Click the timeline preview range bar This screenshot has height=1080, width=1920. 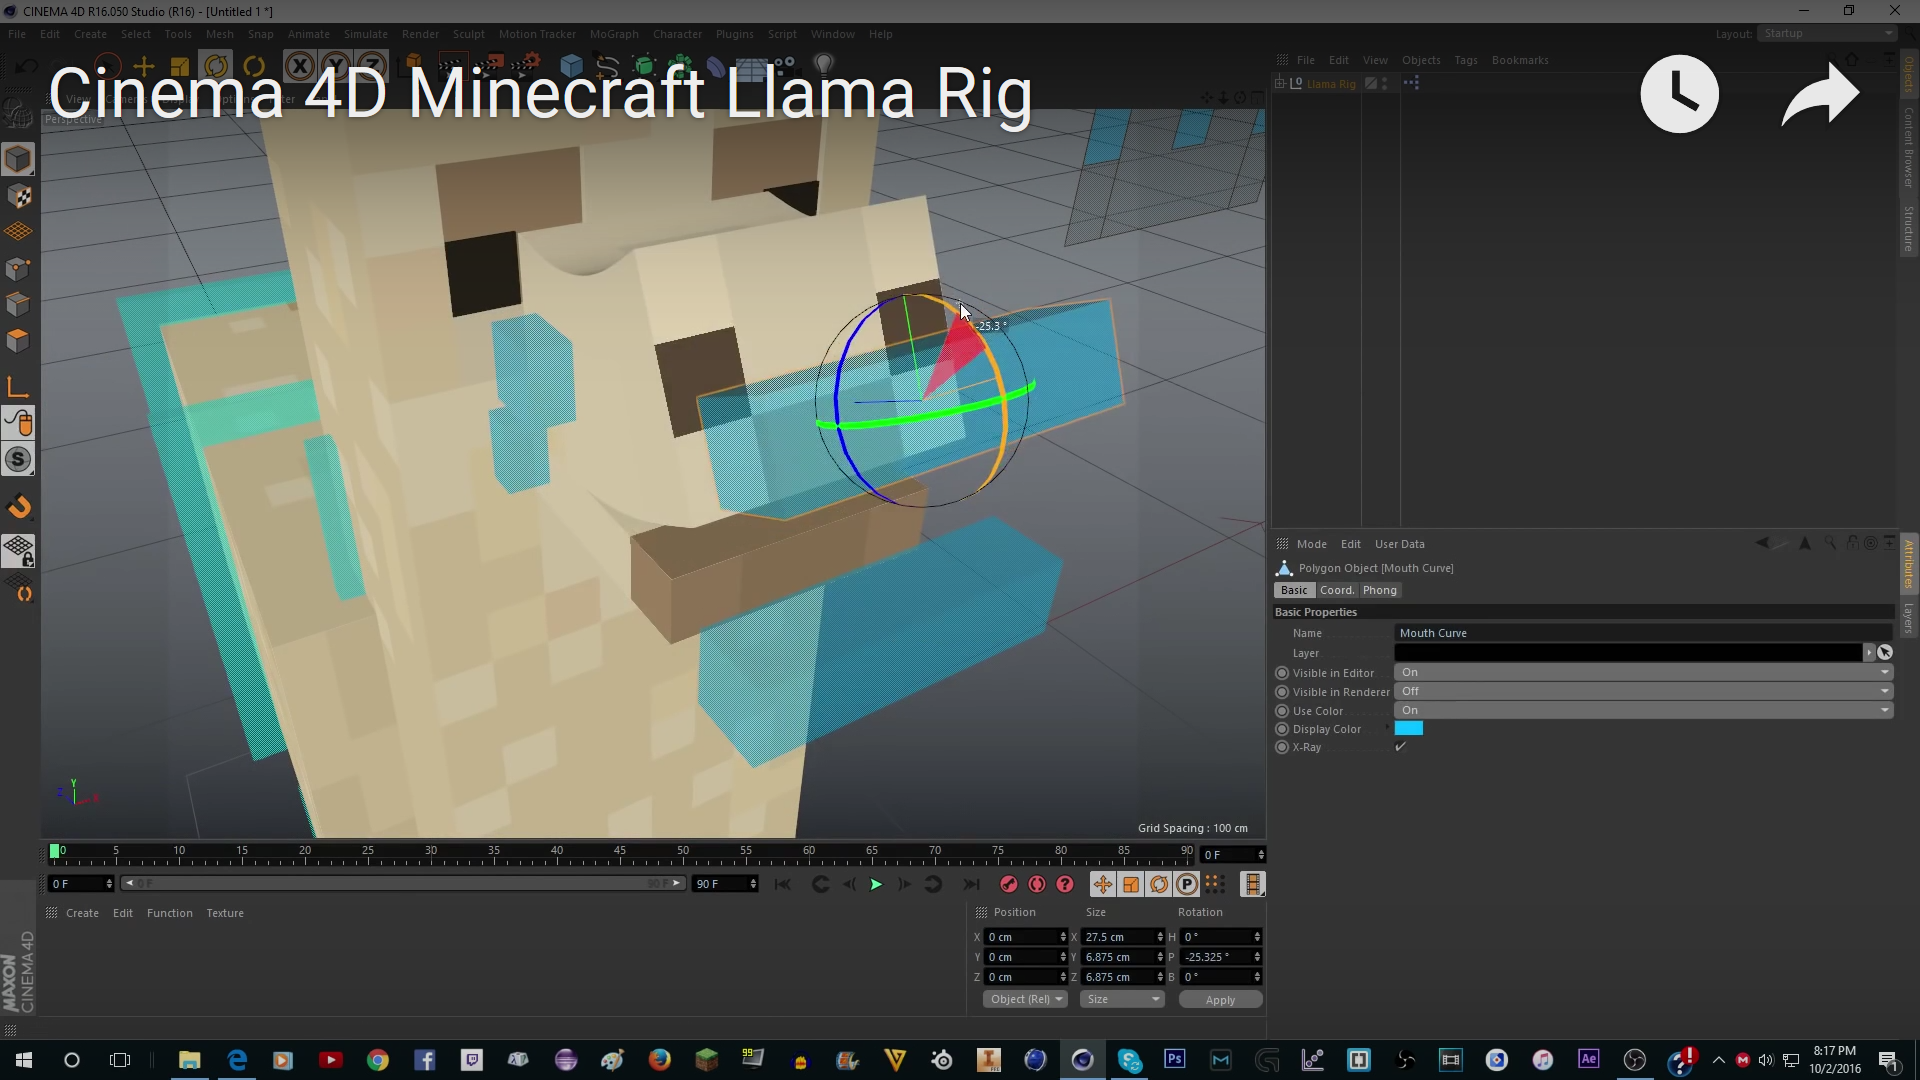(403, 883)
